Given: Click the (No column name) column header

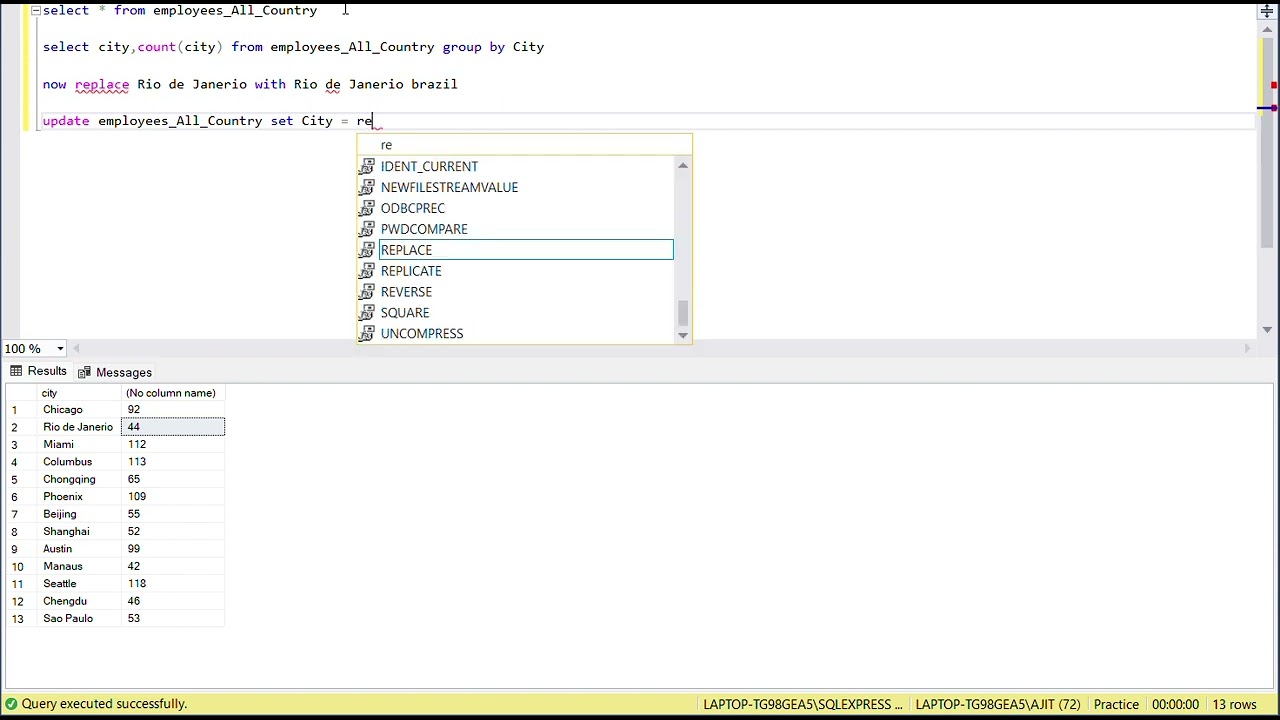Looking at the screenshot, I should 173,393.
